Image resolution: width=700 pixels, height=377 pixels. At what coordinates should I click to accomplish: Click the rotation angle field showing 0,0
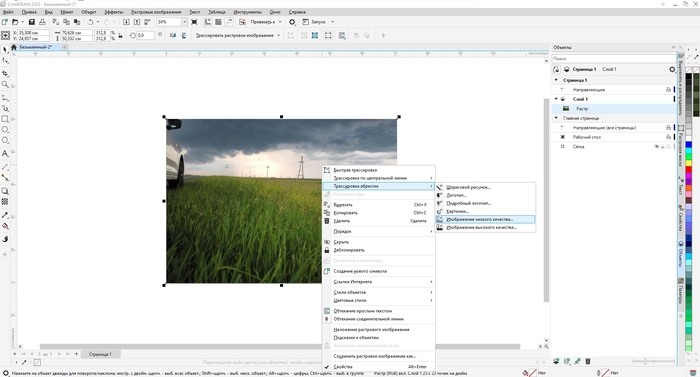tap(145, 35)
